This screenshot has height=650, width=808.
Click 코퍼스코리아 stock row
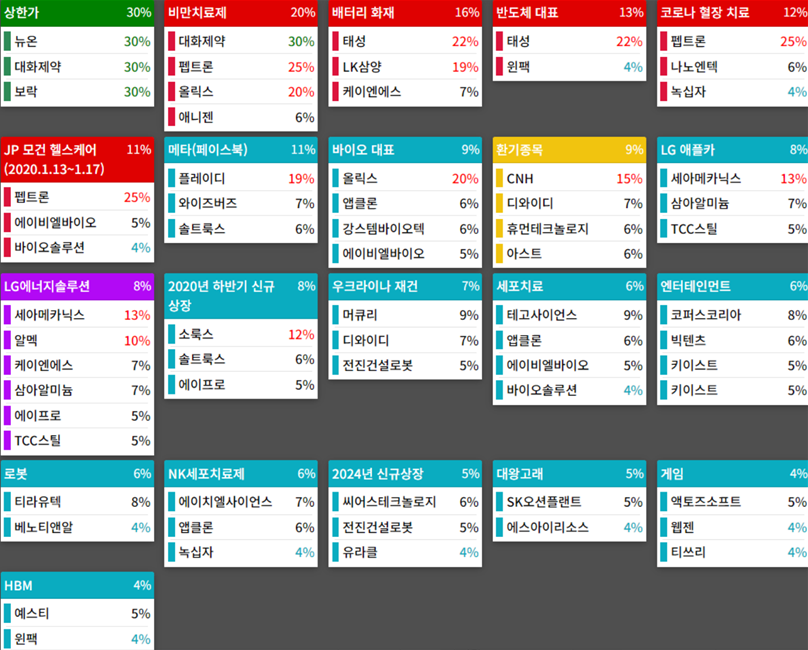tap(733, 315)
